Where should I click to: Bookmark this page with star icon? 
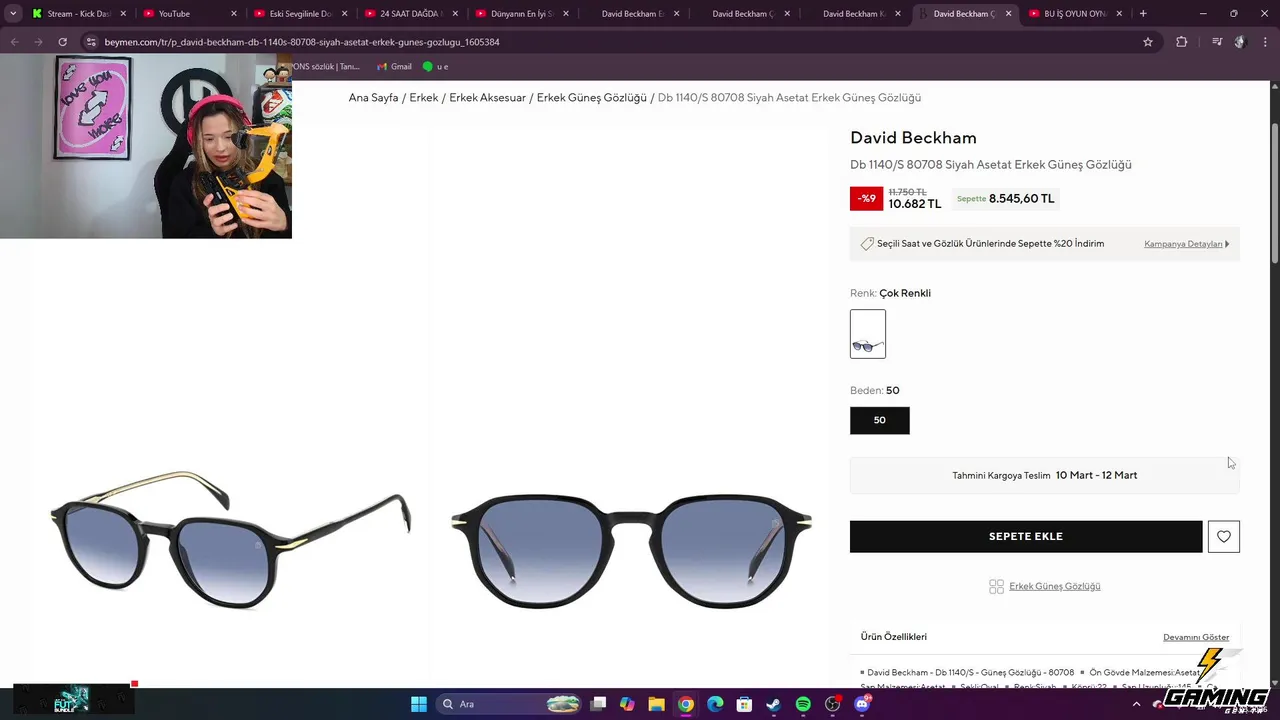tap(1148, 42)
